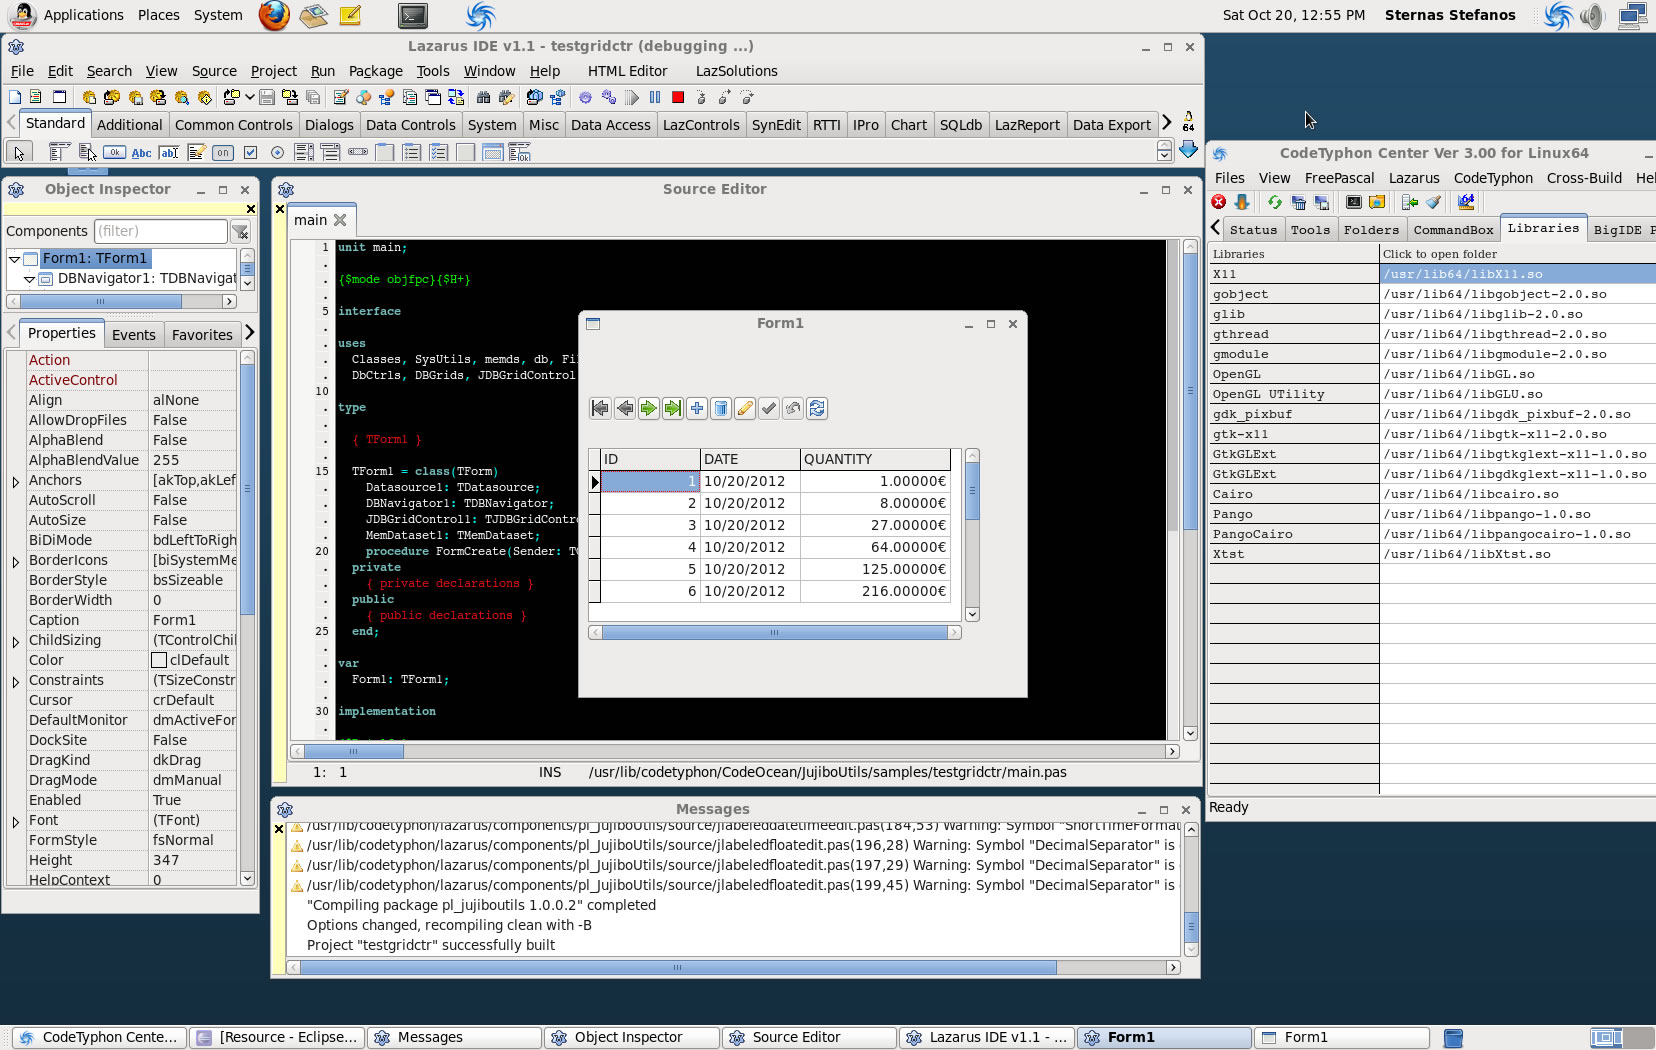Expand the Font property
Image resolution: width=1656 pixels, height=1050 pixels.
[16, 821]
